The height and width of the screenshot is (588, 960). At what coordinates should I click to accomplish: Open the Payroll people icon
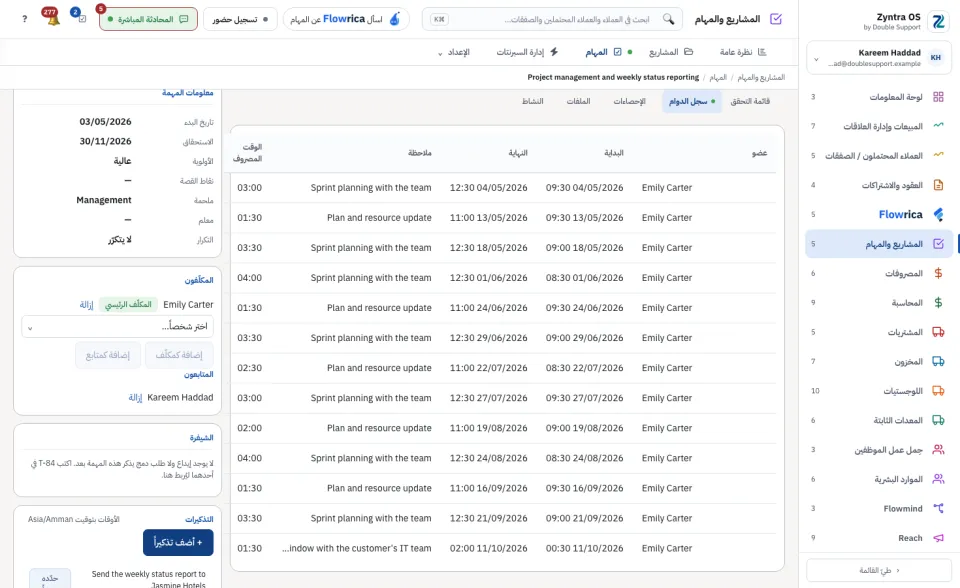pyautogui.click(x=938, y=450)
